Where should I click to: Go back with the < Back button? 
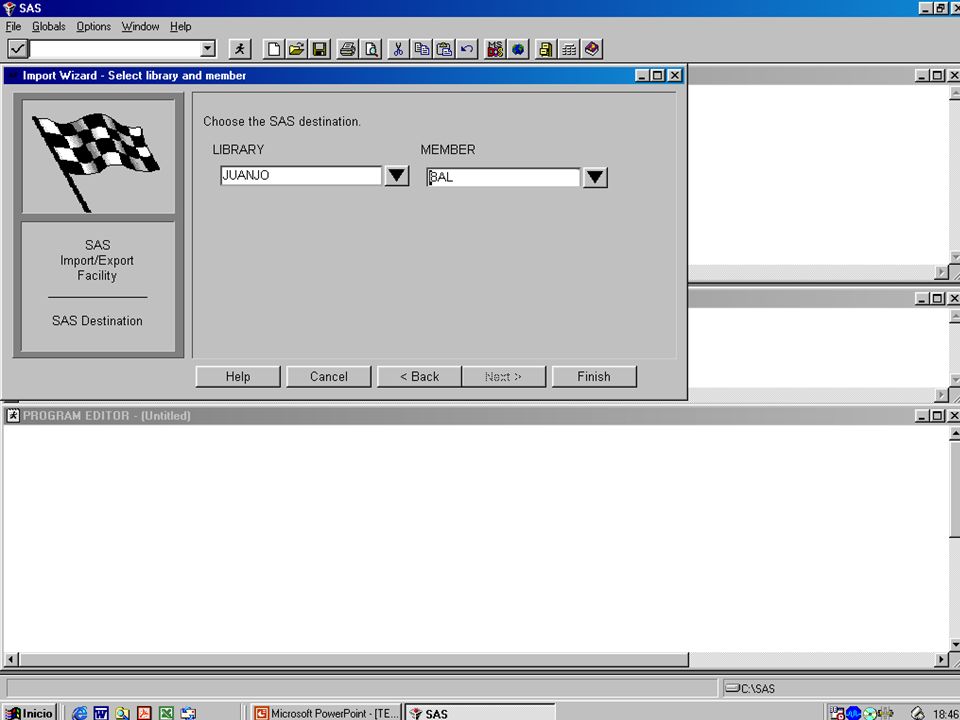point(419,377)
